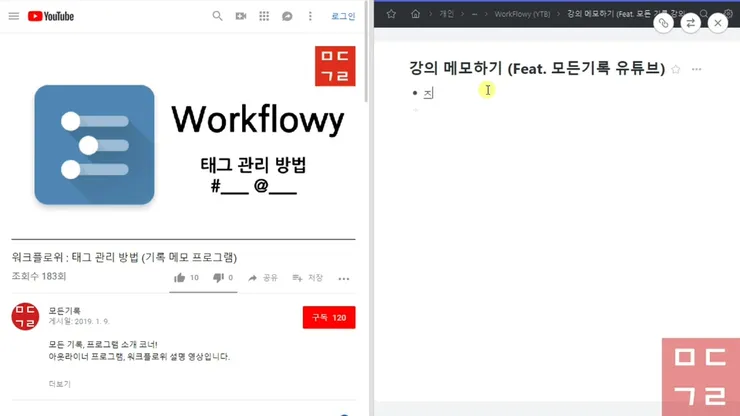Click the video title 워크플로위 : 태그 관리 방법
This screenshot has height=416, width=740.
point(124,257)
